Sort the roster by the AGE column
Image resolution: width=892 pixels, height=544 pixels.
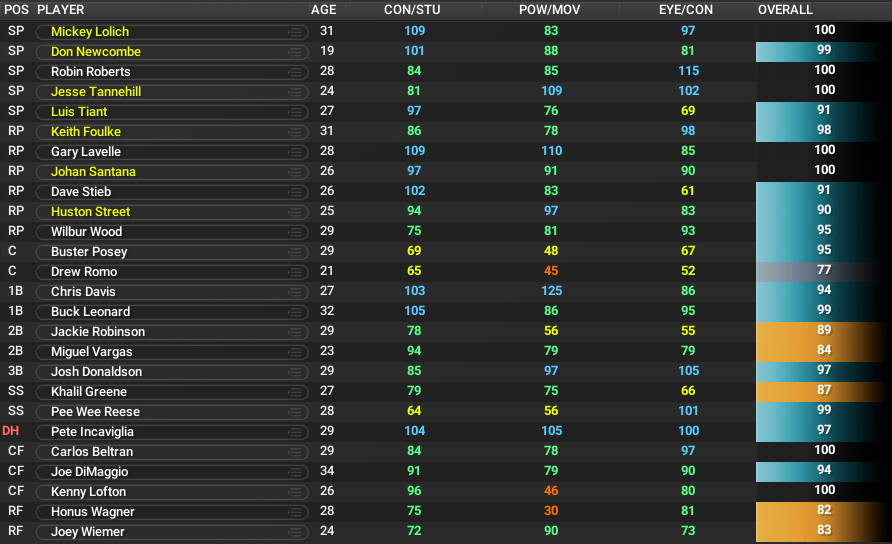324,10
